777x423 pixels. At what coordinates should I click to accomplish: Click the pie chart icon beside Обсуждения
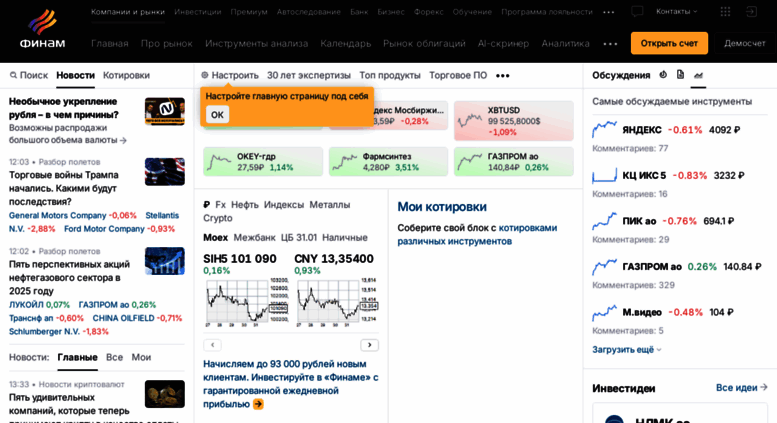click(x=663, y=75)
